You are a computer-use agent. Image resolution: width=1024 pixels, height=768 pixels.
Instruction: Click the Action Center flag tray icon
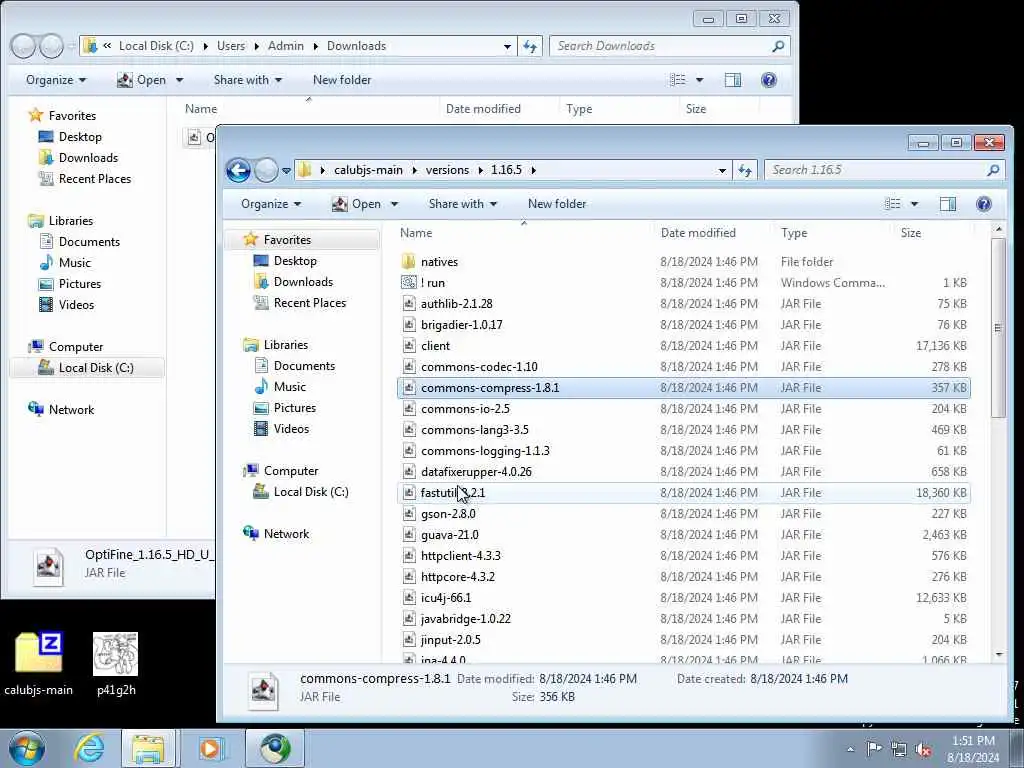click(x=874, y=749)
